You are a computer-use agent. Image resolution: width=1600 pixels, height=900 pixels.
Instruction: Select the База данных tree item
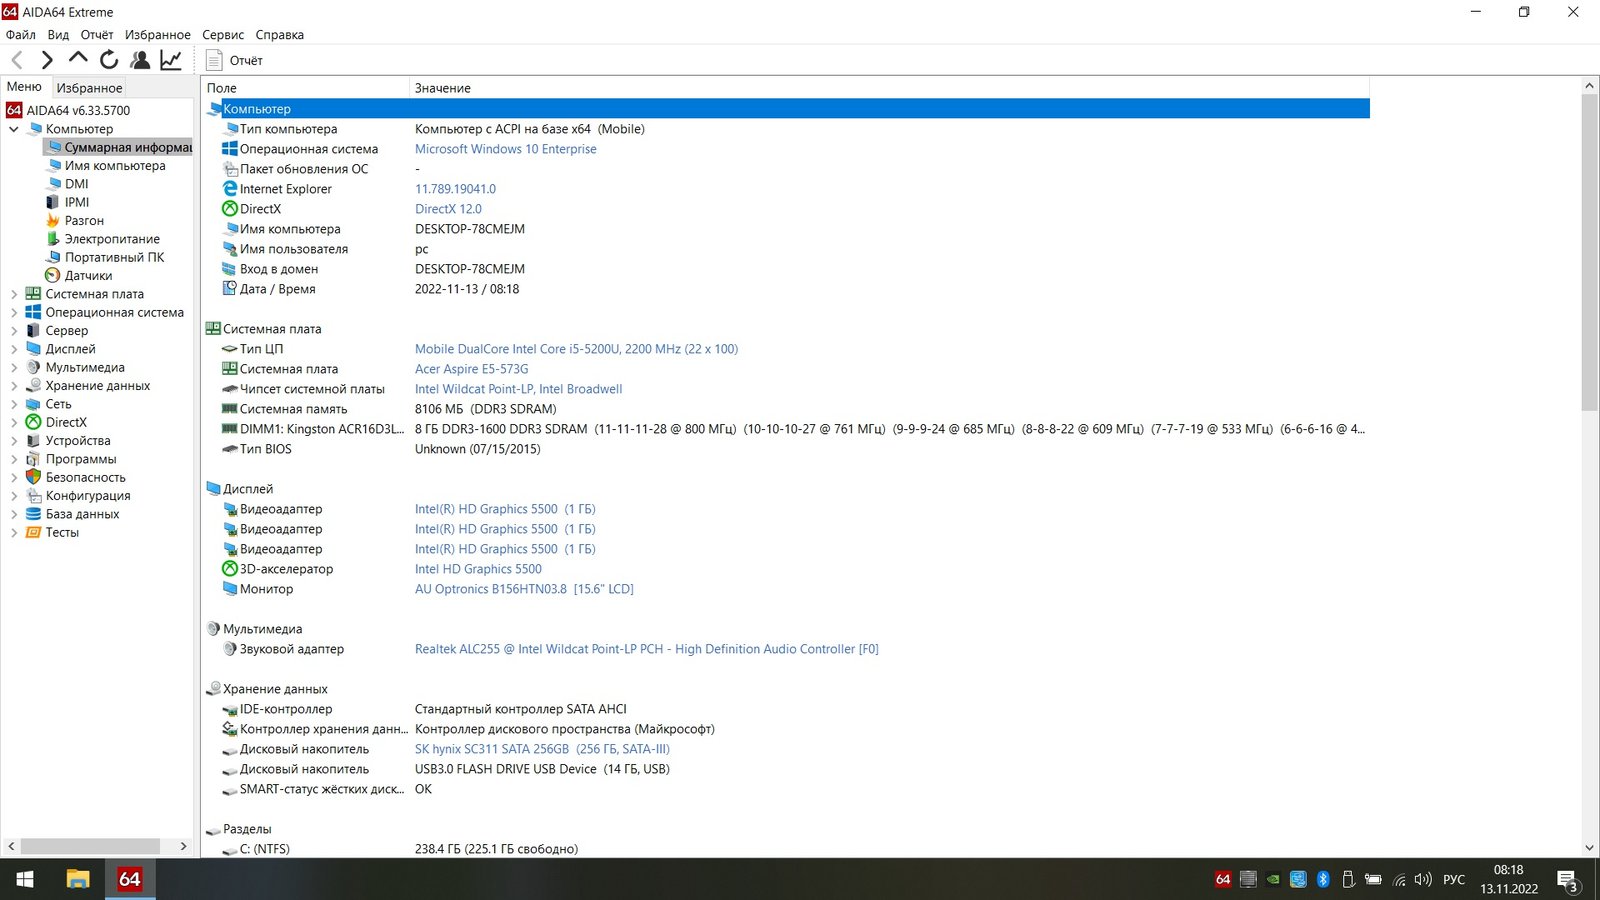[82, 514]
